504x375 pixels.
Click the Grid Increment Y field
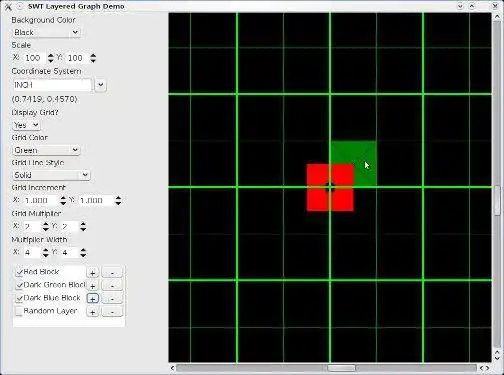(96, 200)
